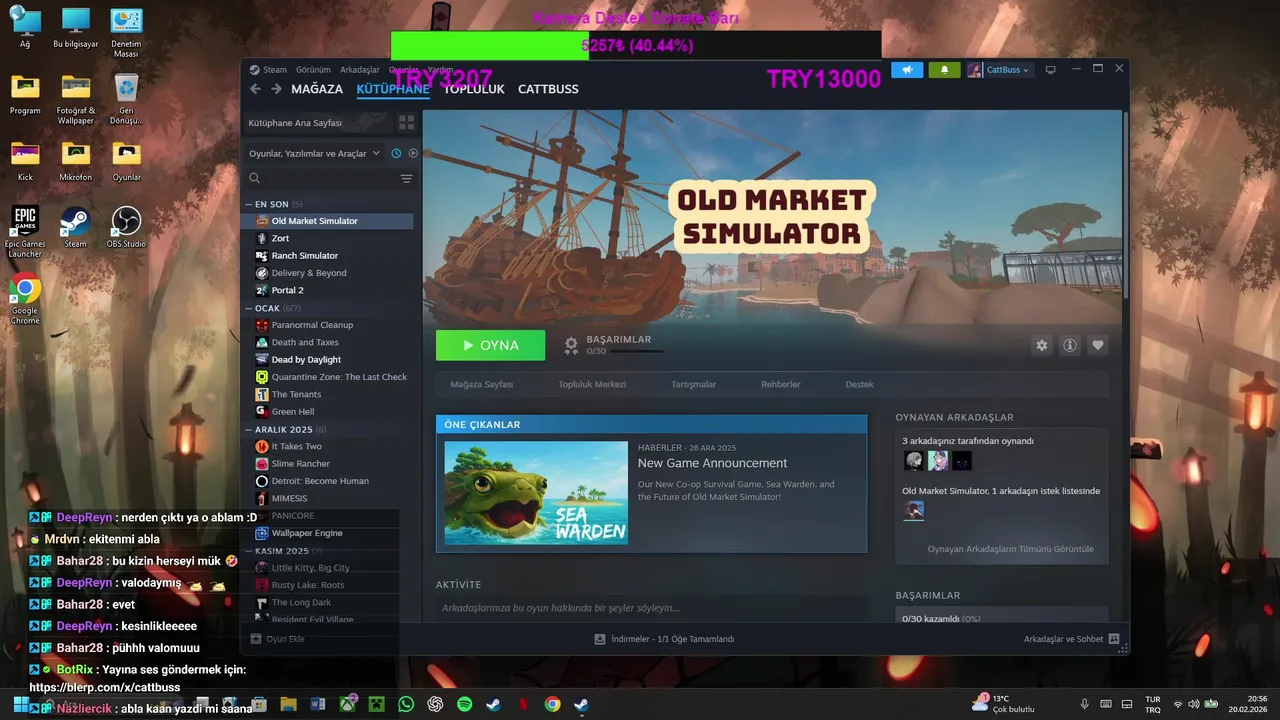Open the game settings gear icon

pyautogui.click(x=1042, y=345)
